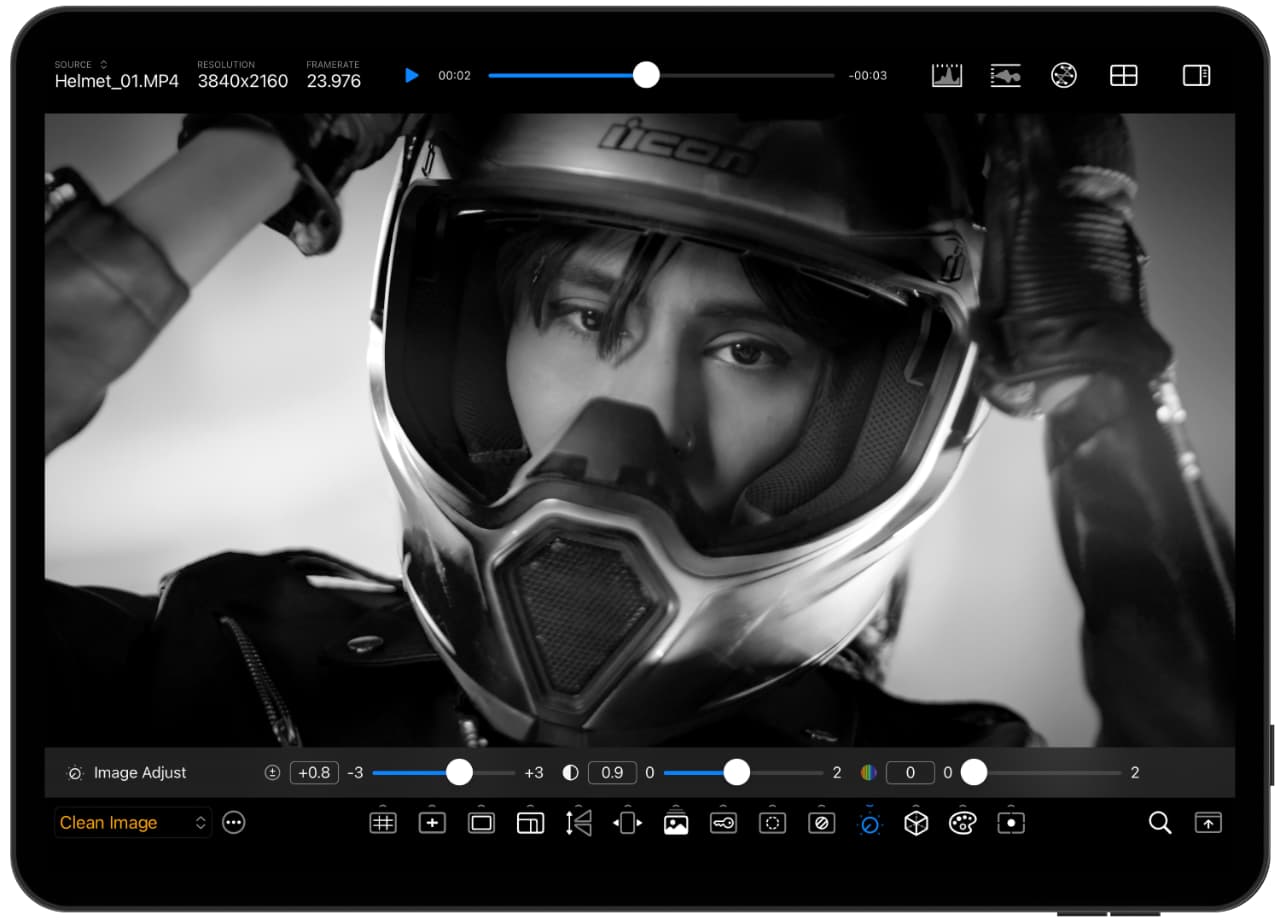
Task: Toggle the dotted focus area tool
Action: [772, 822]
